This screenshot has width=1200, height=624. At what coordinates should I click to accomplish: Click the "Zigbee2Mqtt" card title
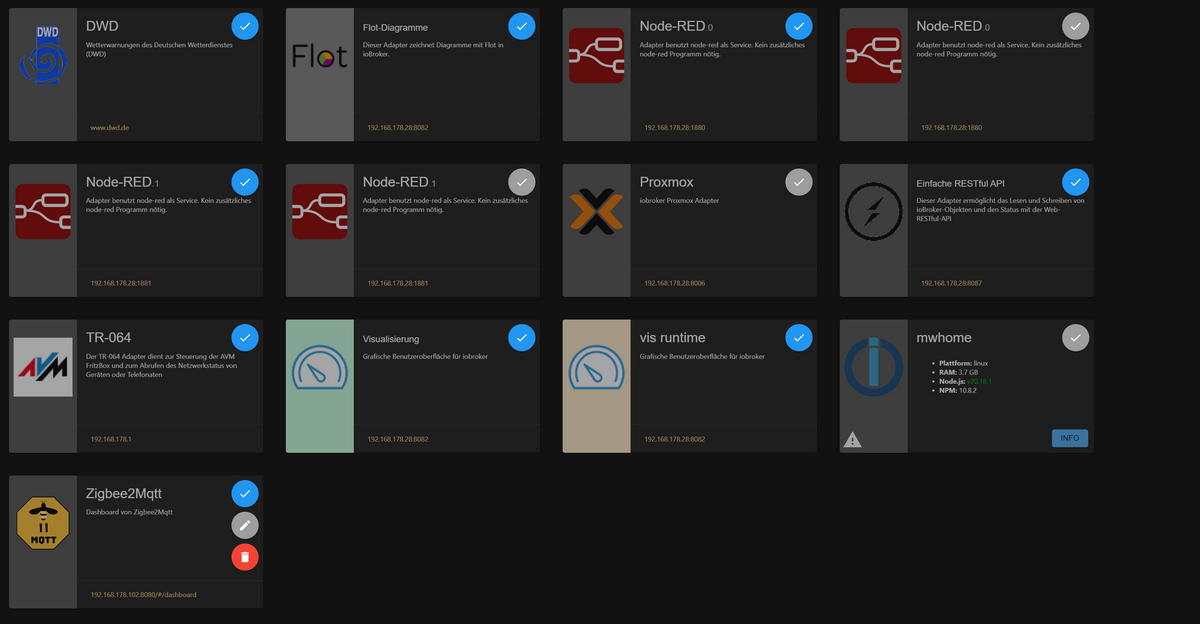(x=126, y=493)
